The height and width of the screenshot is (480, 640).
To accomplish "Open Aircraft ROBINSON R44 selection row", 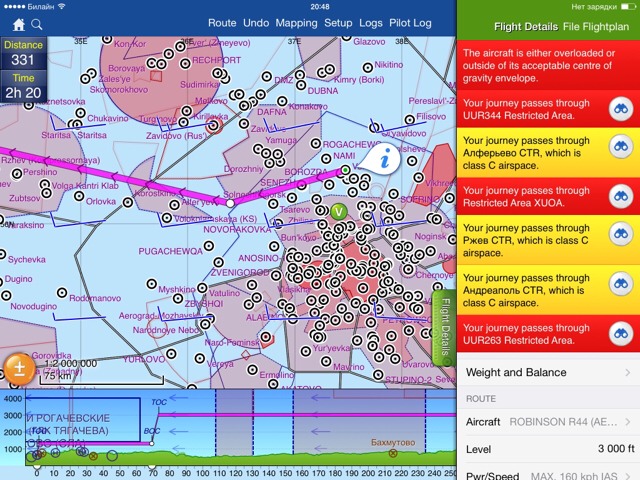I will 548,422.
